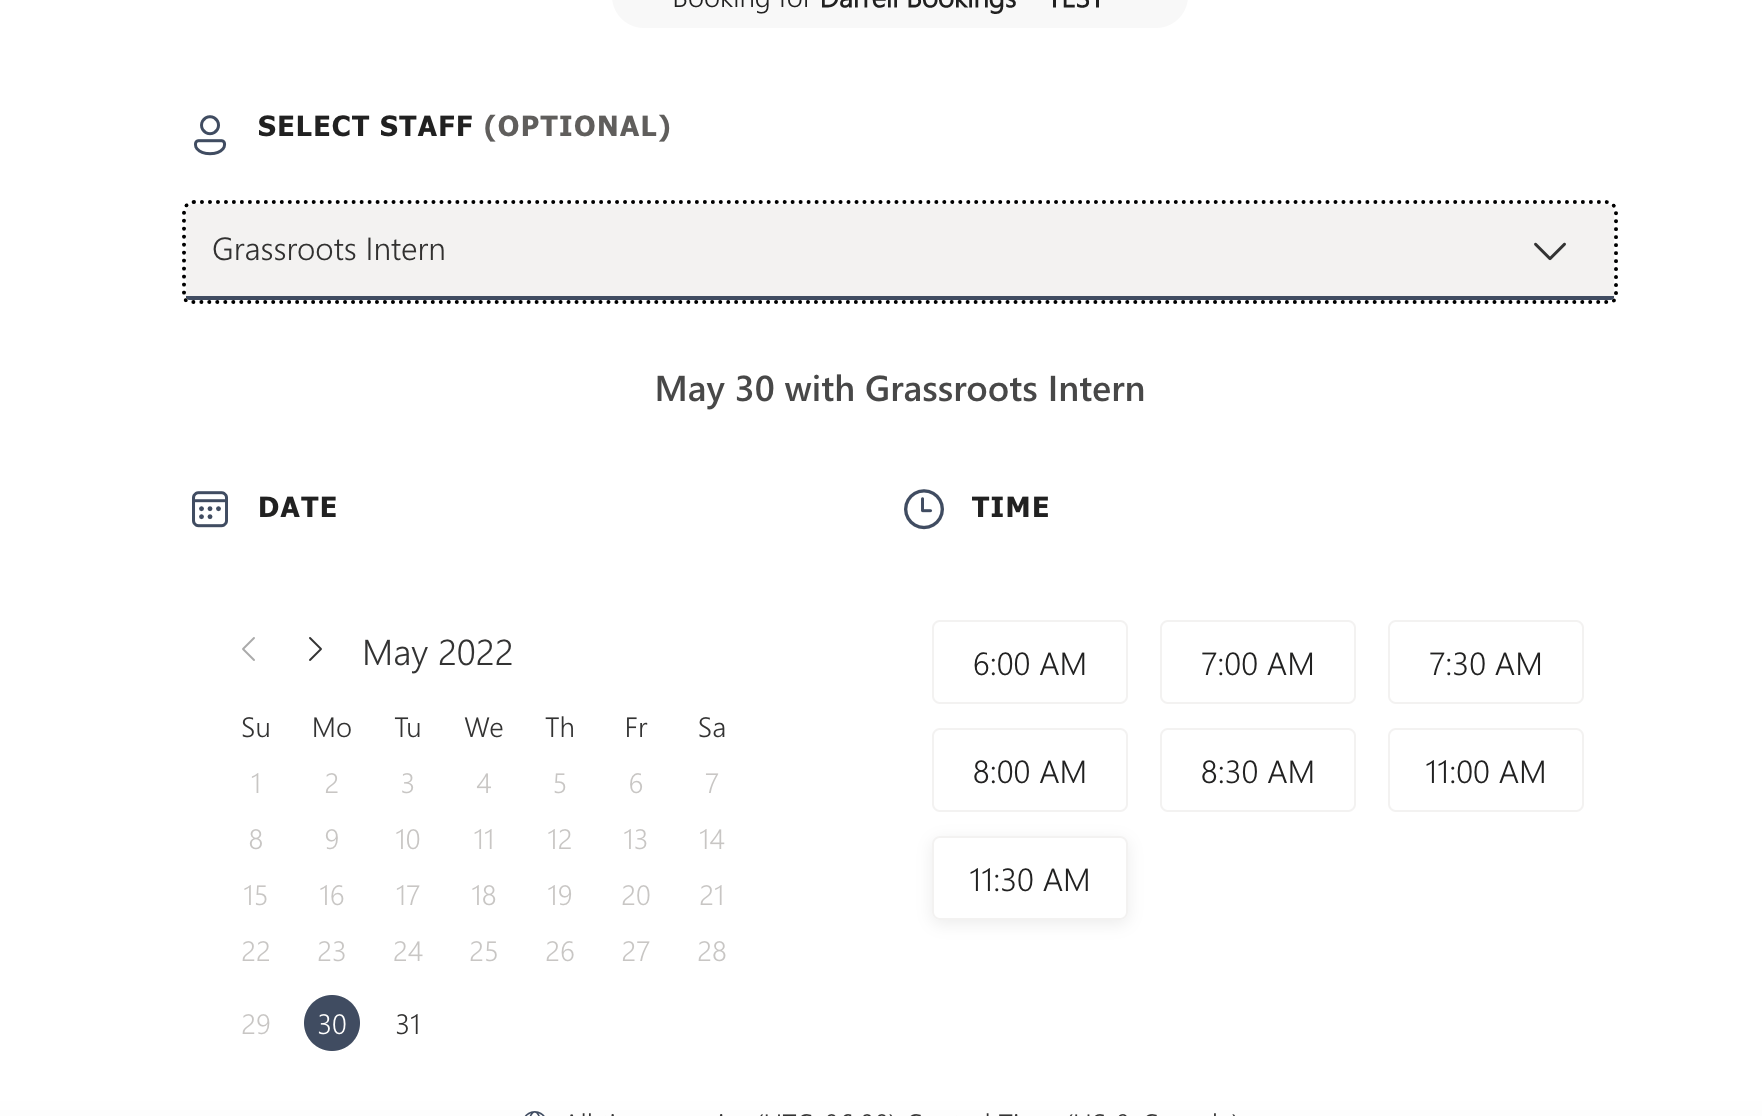
Task: Choose the 7:00 AM time slot
Action: click(1257, 663)
